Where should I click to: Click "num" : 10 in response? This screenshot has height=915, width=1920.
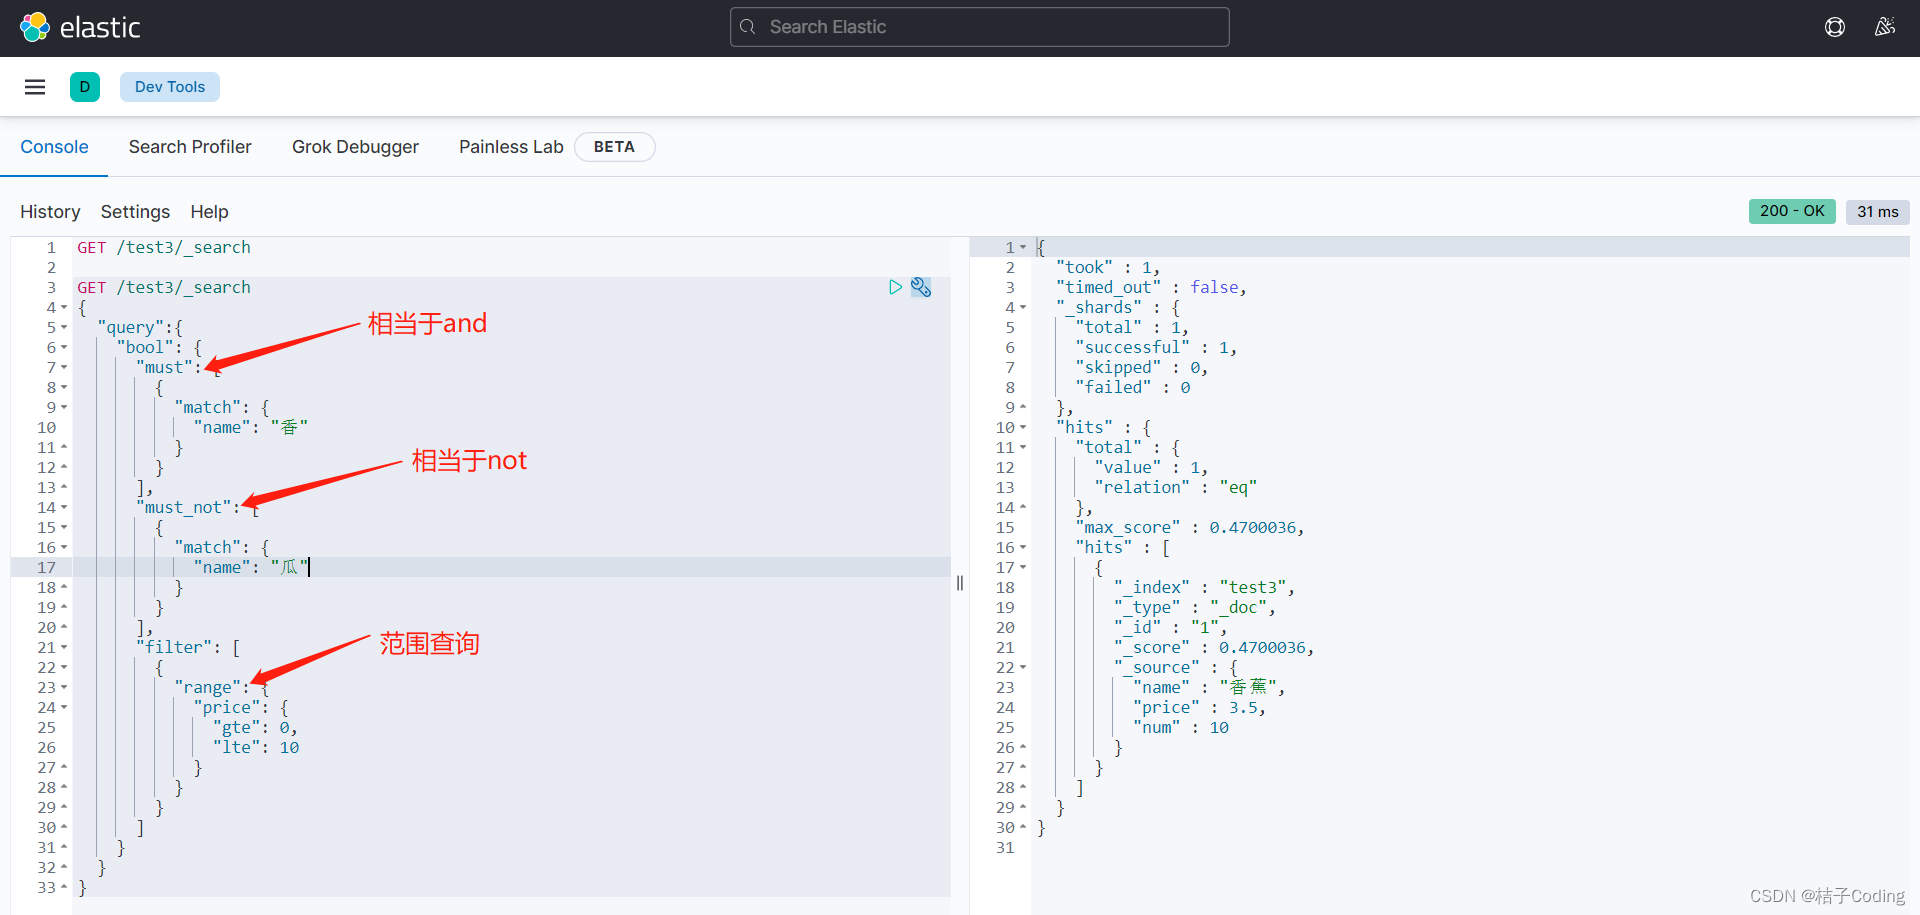pos(1181,727)
